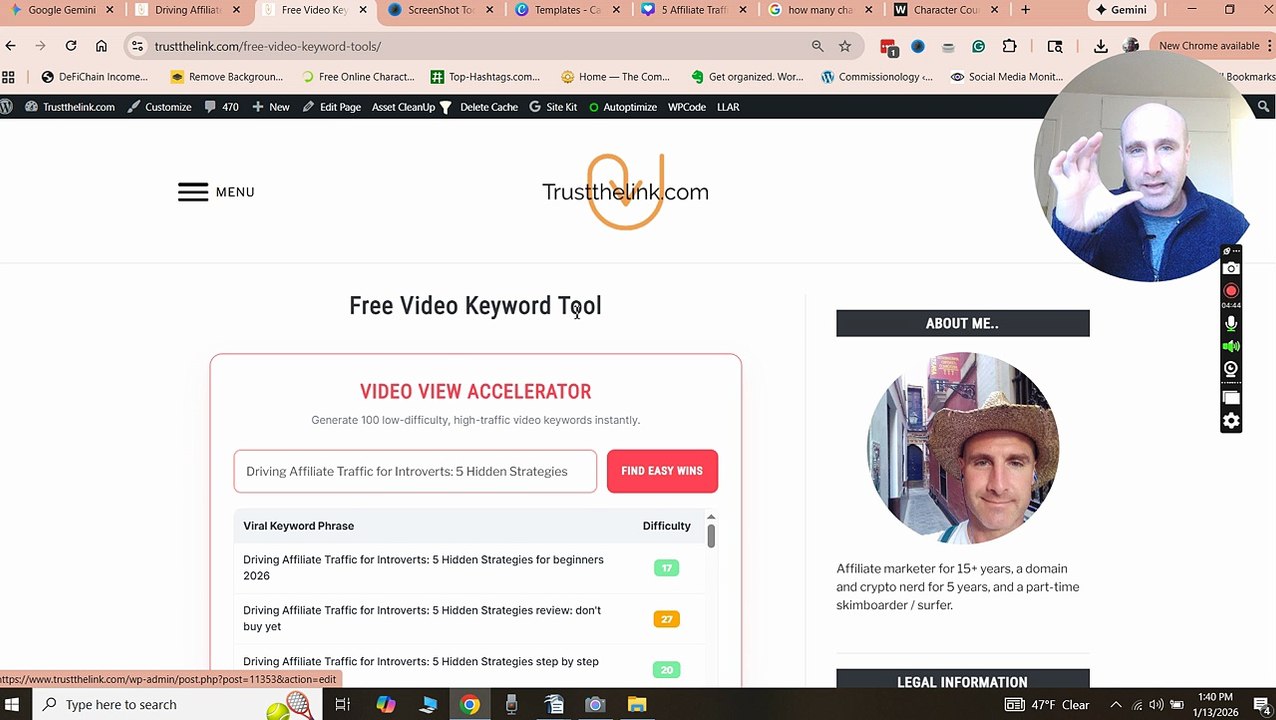Viewport: 1276px width, 720px height.
Task: Open the hamburger MENU
Action: pyautogui.click(x=216, y=192)
